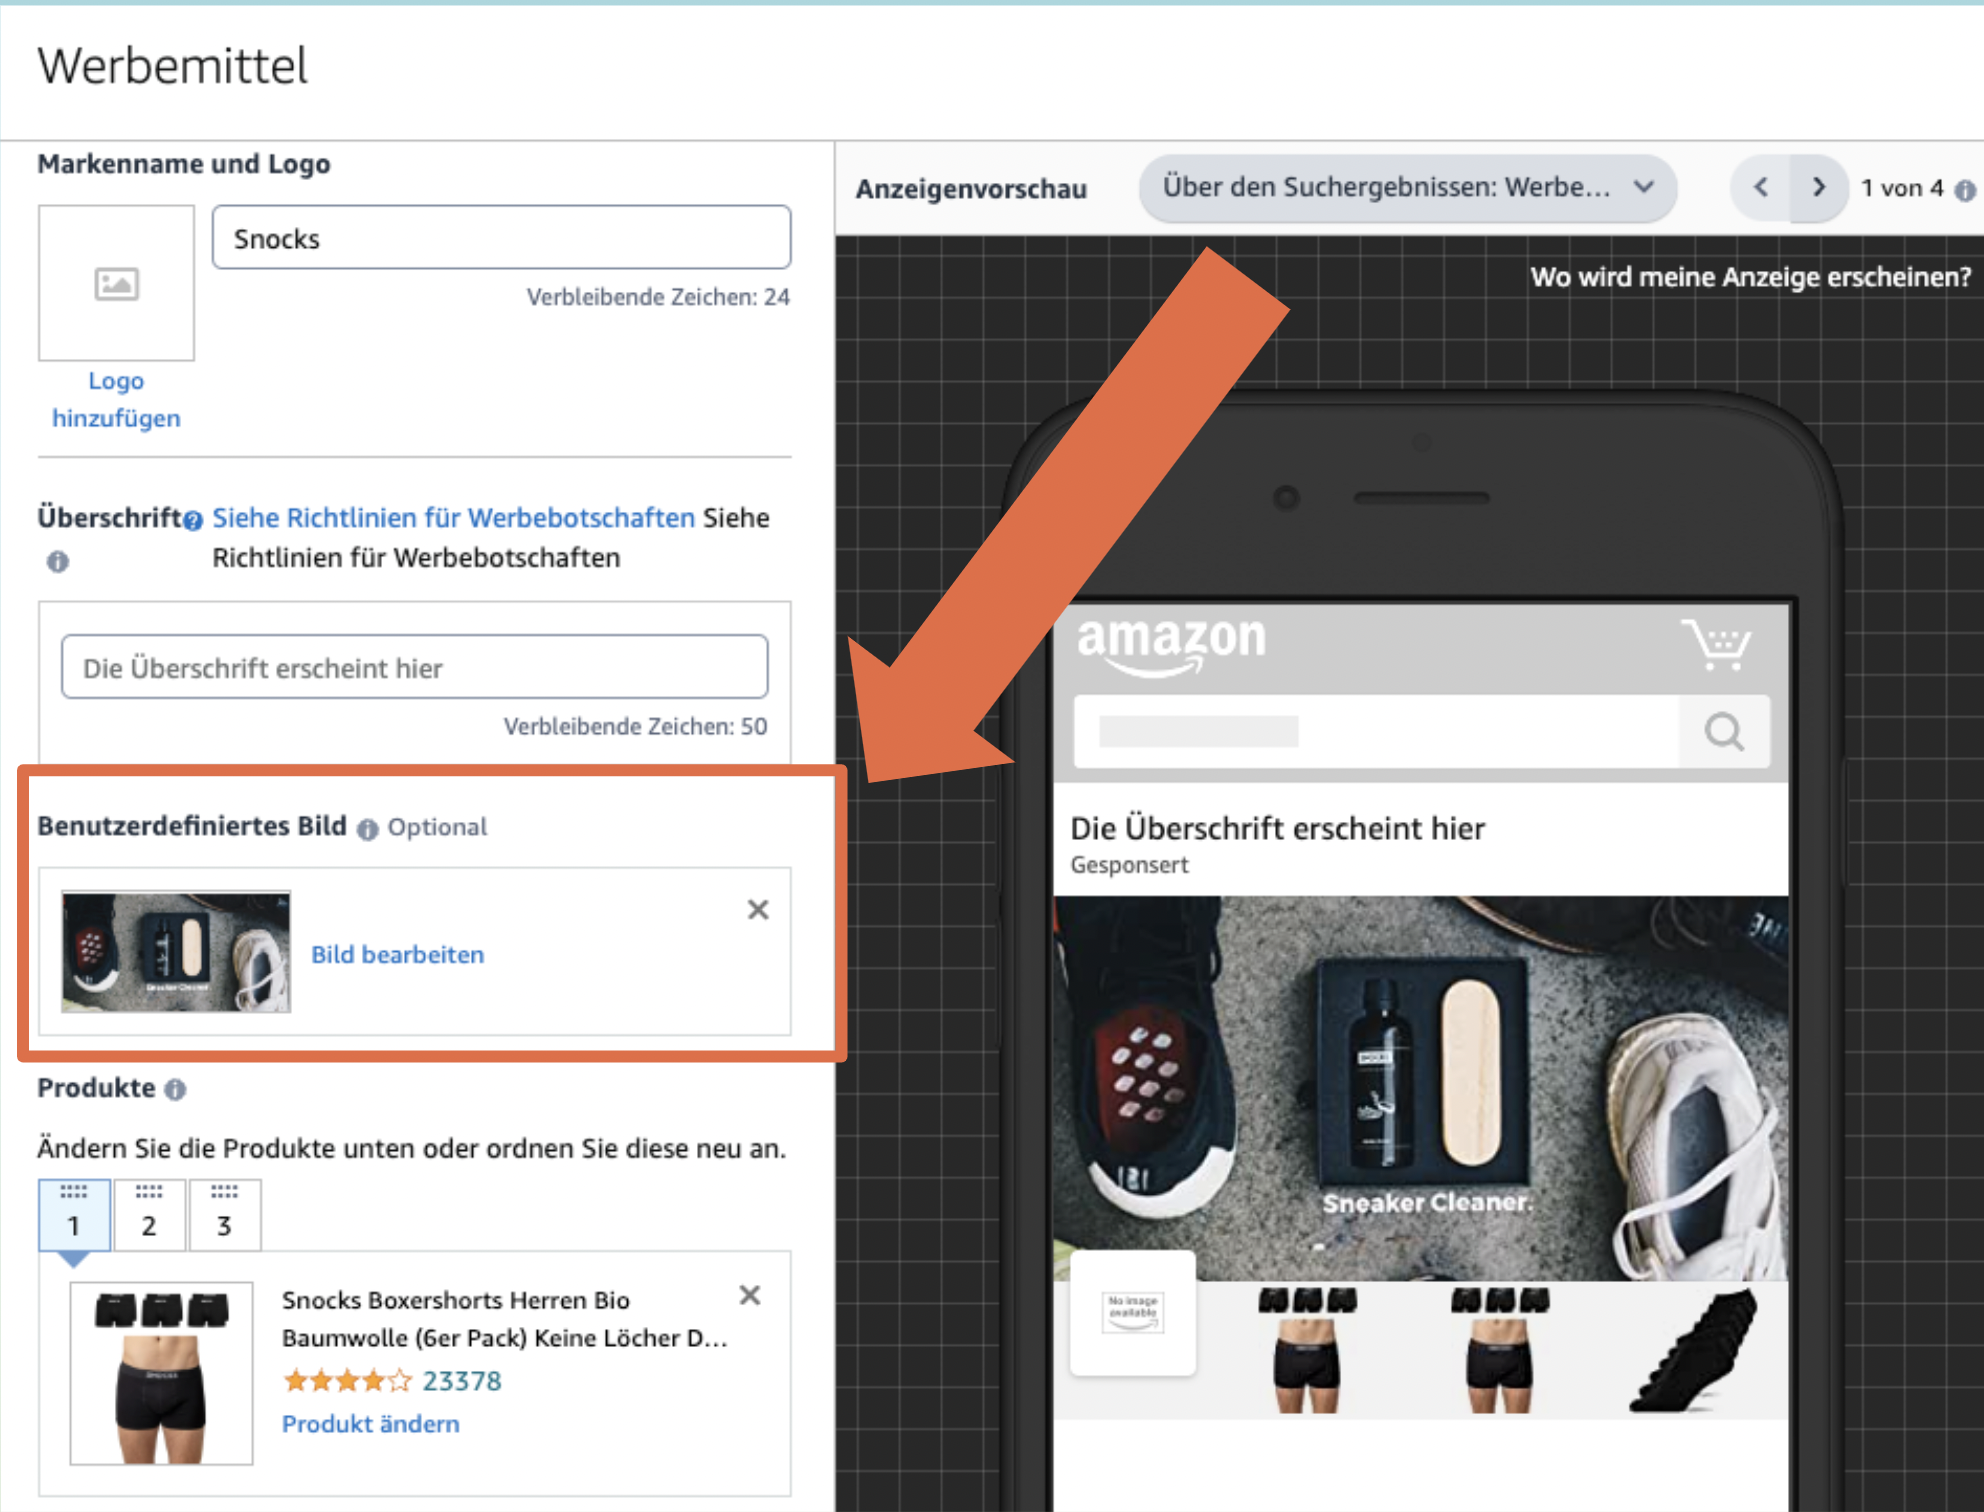Go to the previous ad preview with the left arrow

click(1761, 187)
